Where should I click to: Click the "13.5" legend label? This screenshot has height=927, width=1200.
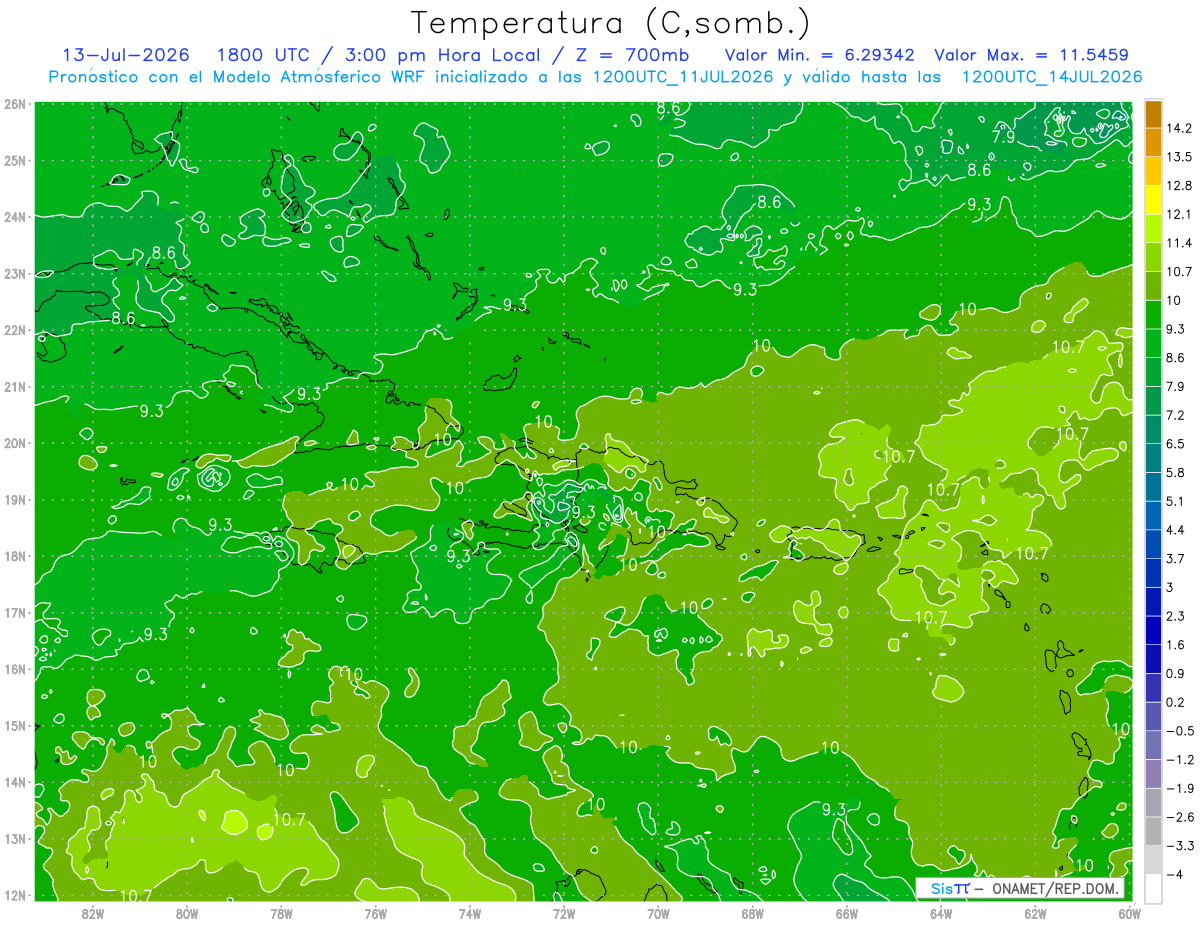(x=1179, y=156)
